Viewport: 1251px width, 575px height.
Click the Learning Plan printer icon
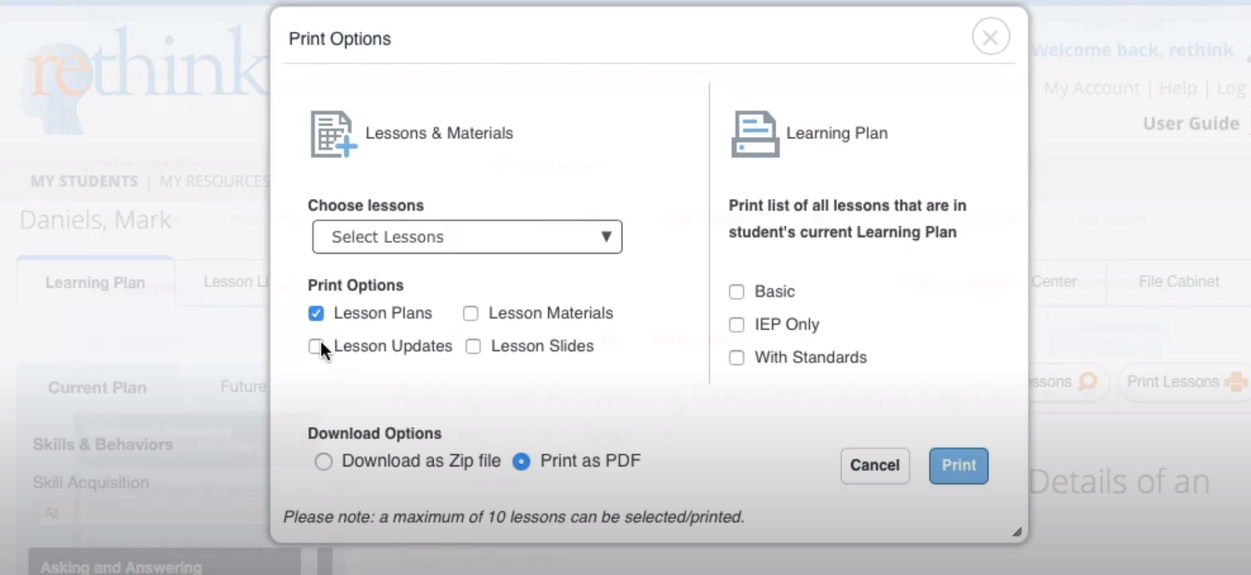click(x=755, y=134)
